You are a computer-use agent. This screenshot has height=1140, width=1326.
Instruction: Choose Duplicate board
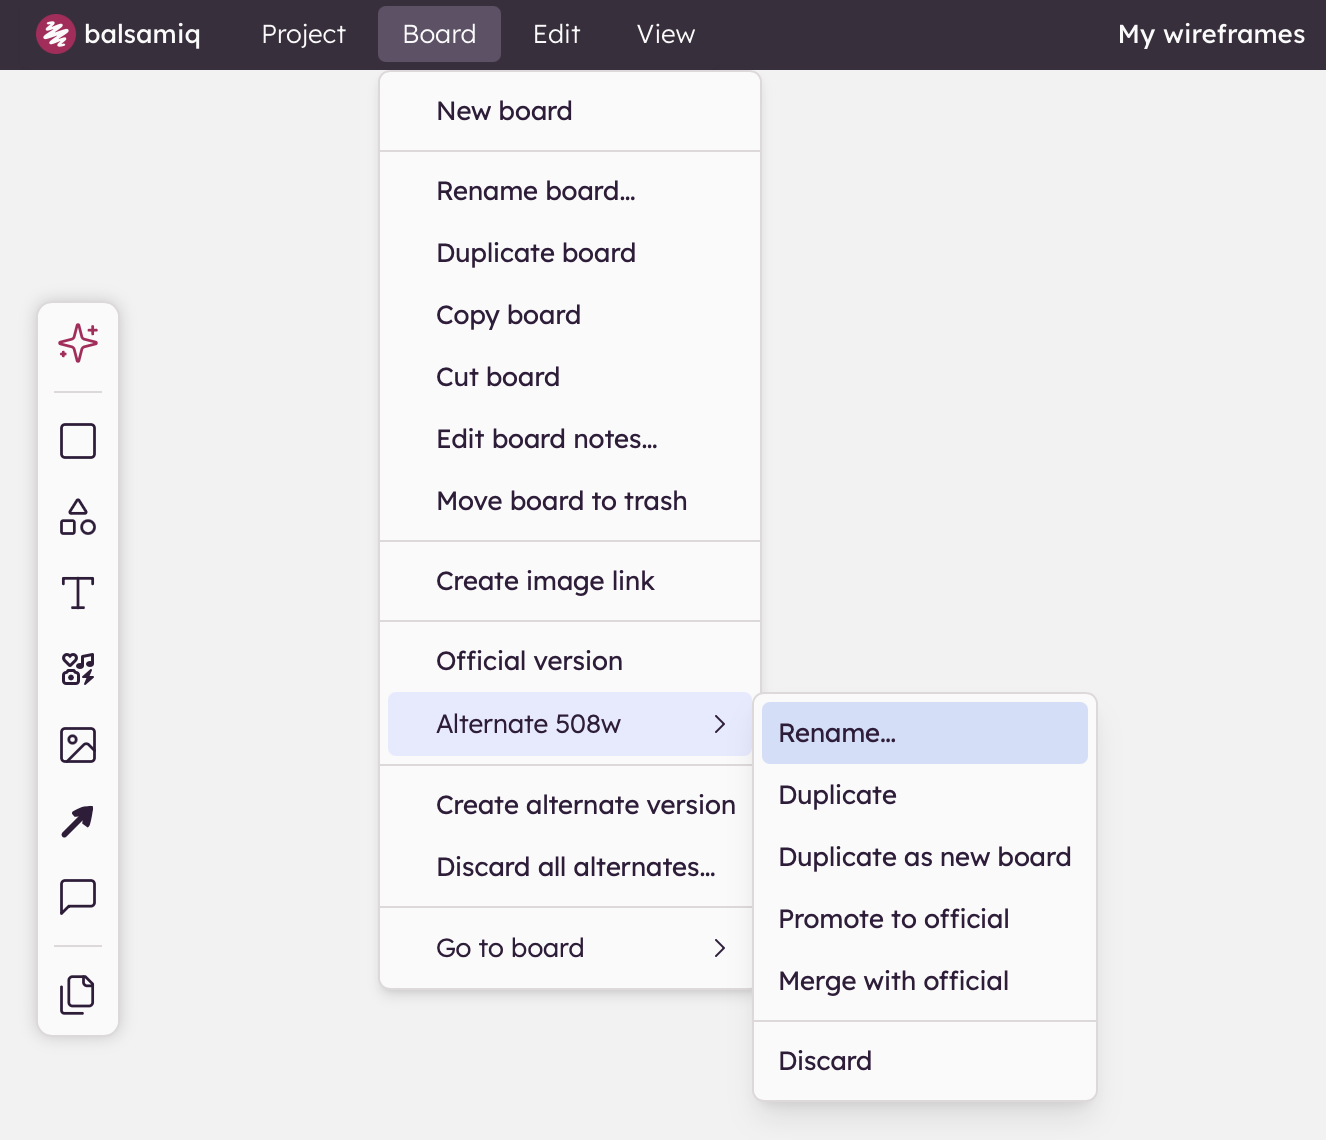click(x=570, y=253)
